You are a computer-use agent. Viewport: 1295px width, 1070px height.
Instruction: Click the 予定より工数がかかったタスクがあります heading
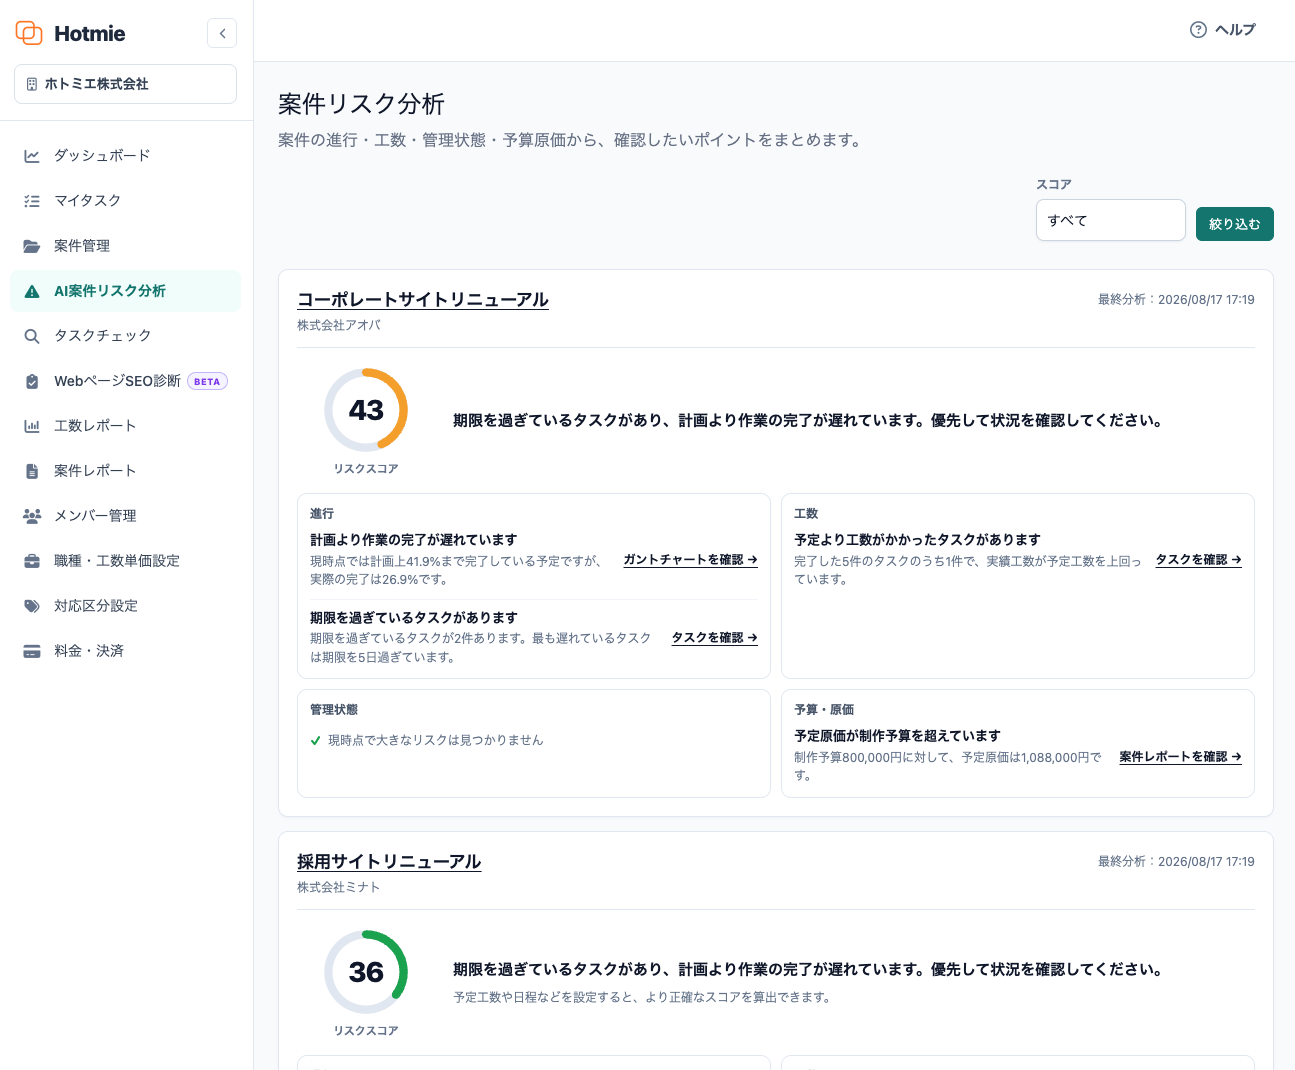click(x=917, y=540)
